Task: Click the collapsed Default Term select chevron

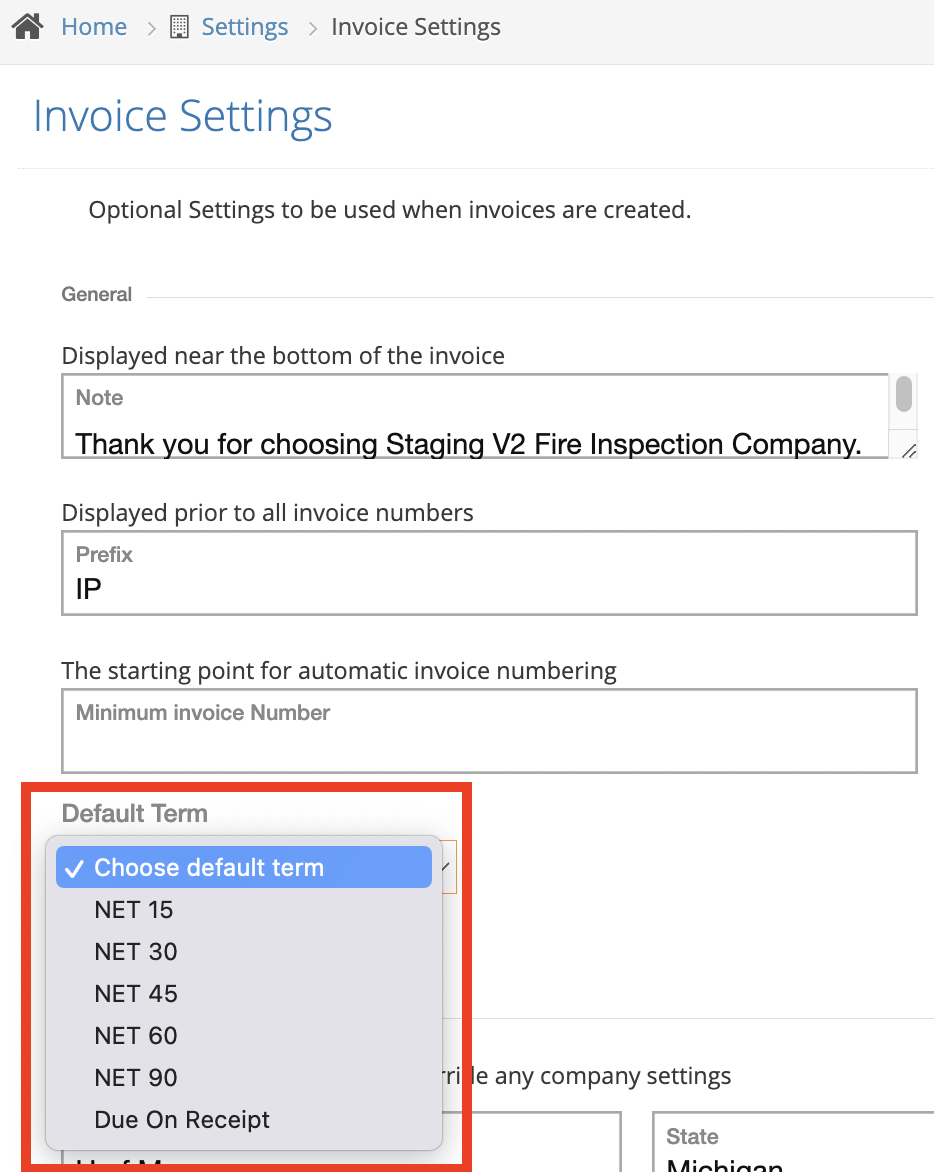Action: click(446, 867)
